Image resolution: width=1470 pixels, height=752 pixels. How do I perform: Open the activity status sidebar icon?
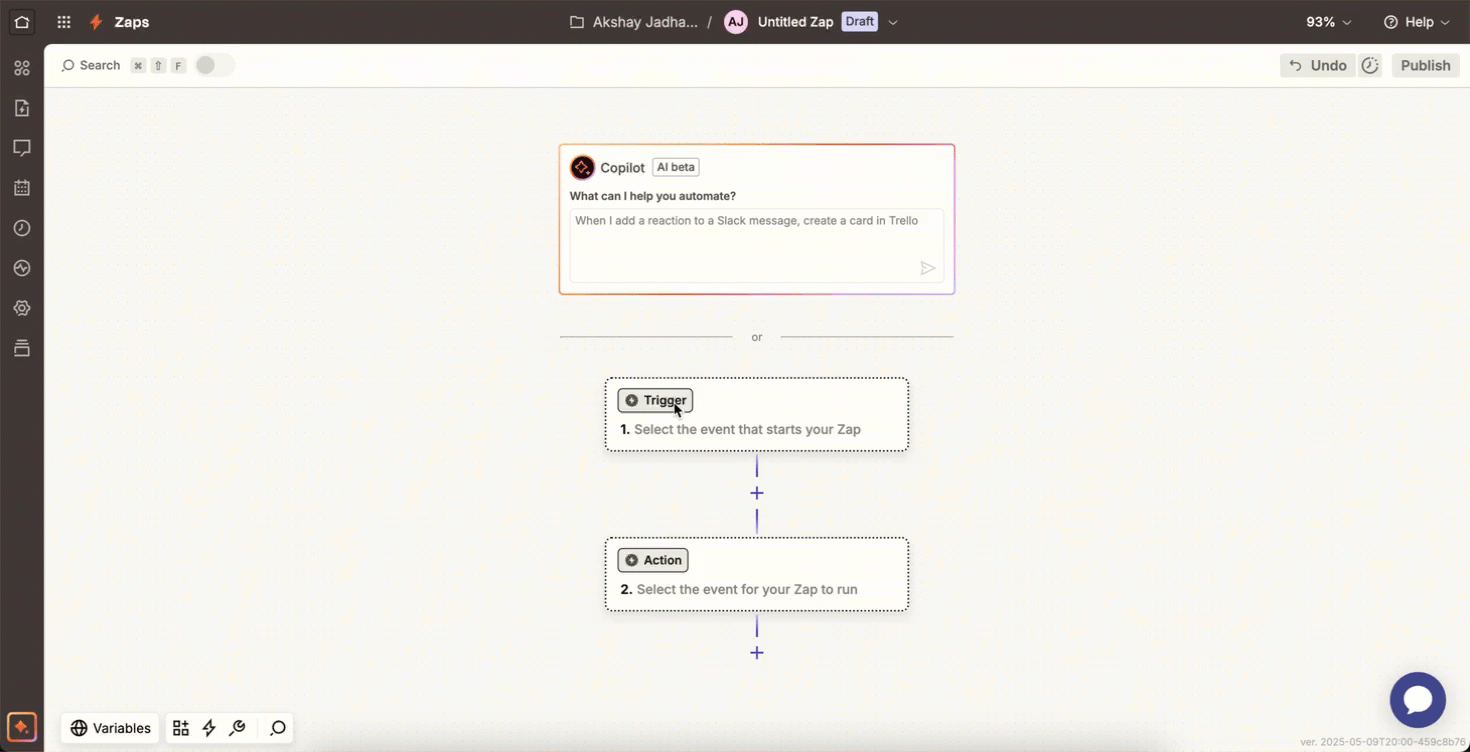(22, 268)
